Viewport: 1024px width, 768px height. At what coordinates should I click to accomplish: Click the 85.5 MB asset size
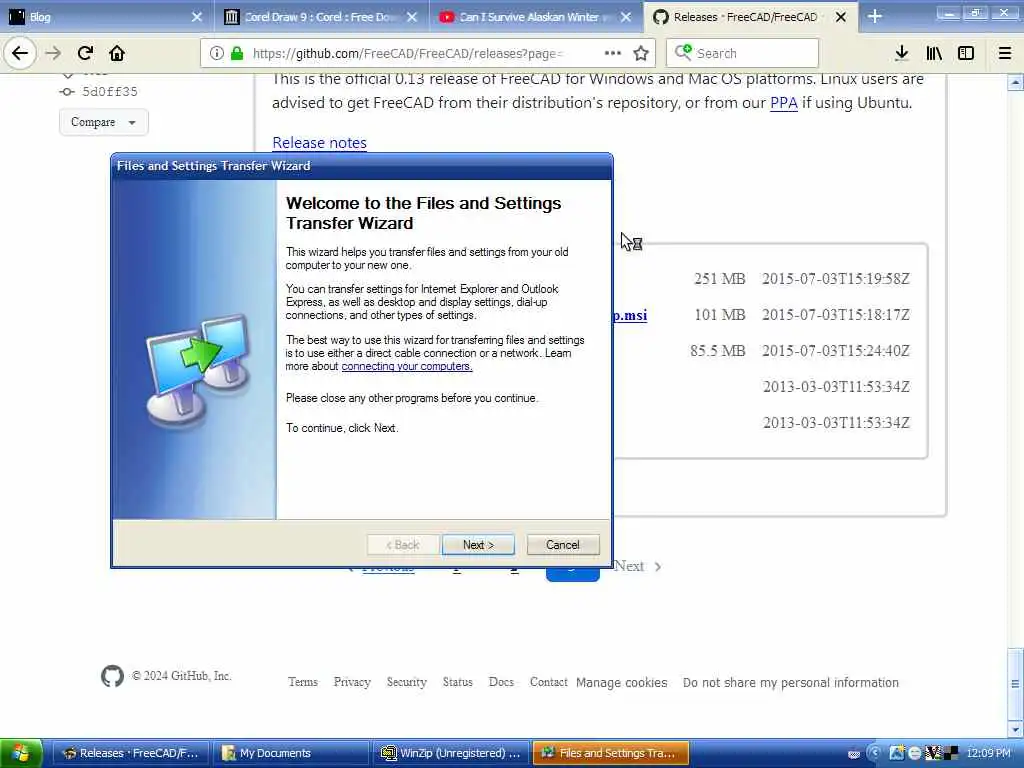point(718,351)
